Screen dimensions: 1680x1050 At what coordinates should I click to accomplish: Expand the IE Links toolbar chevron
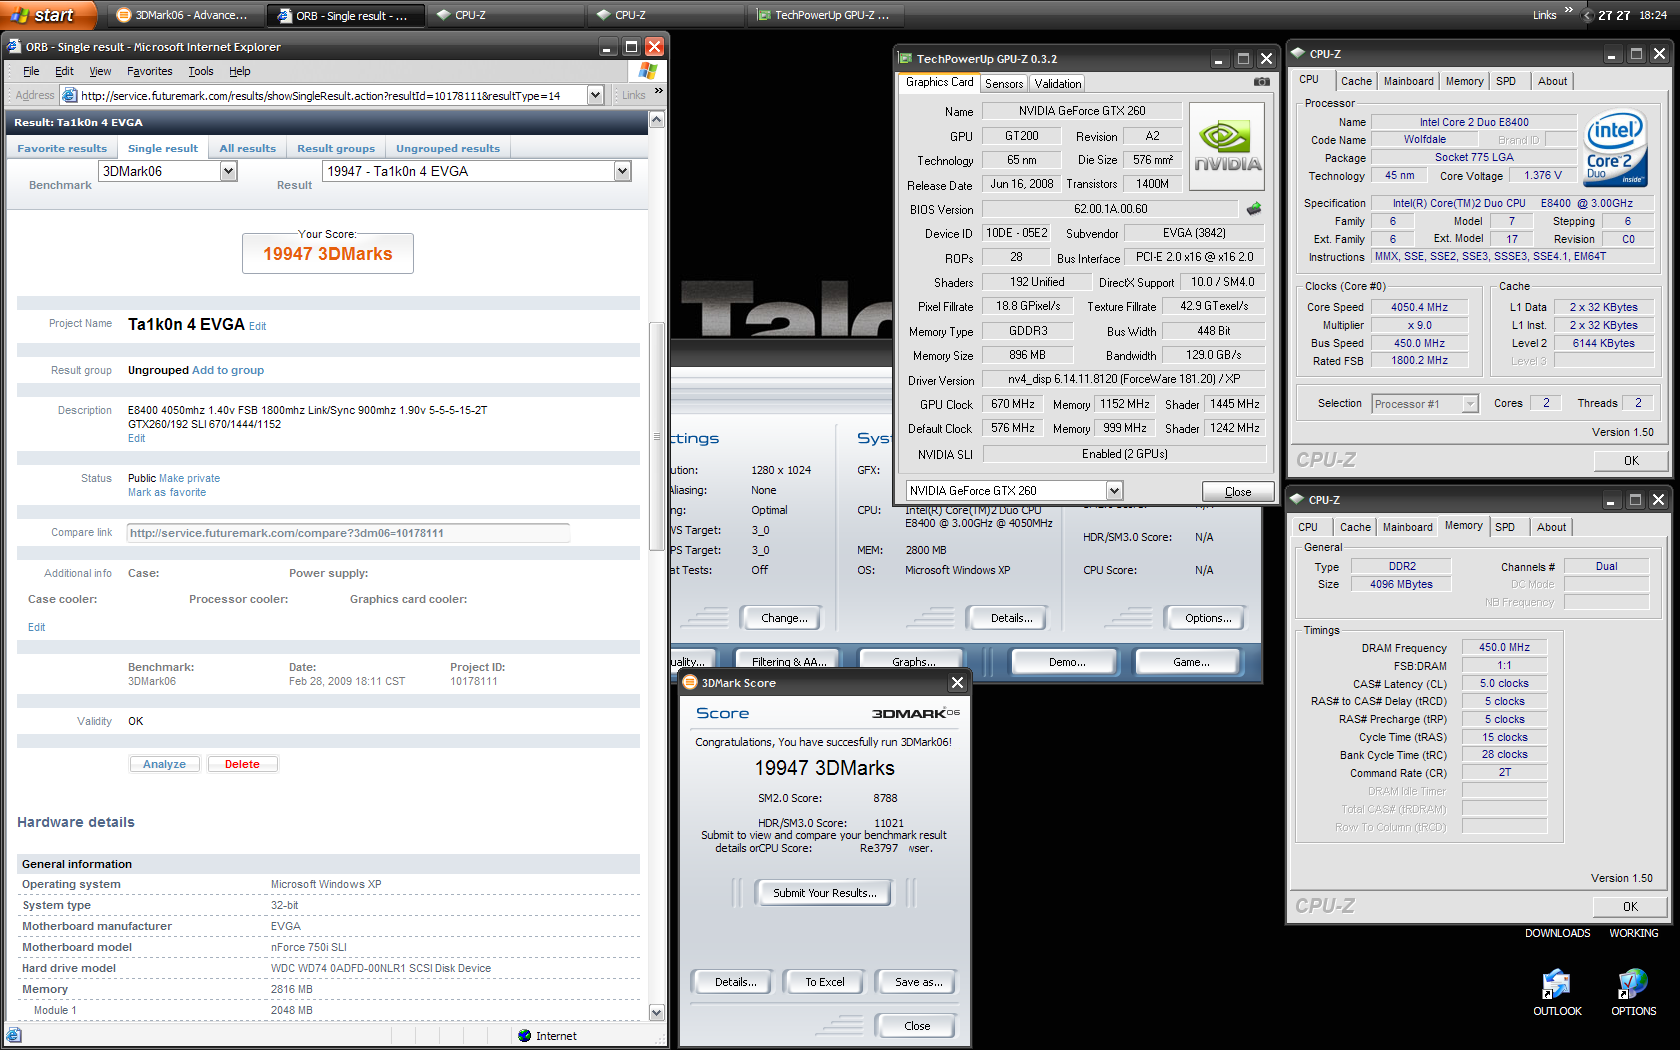point(659,91)
